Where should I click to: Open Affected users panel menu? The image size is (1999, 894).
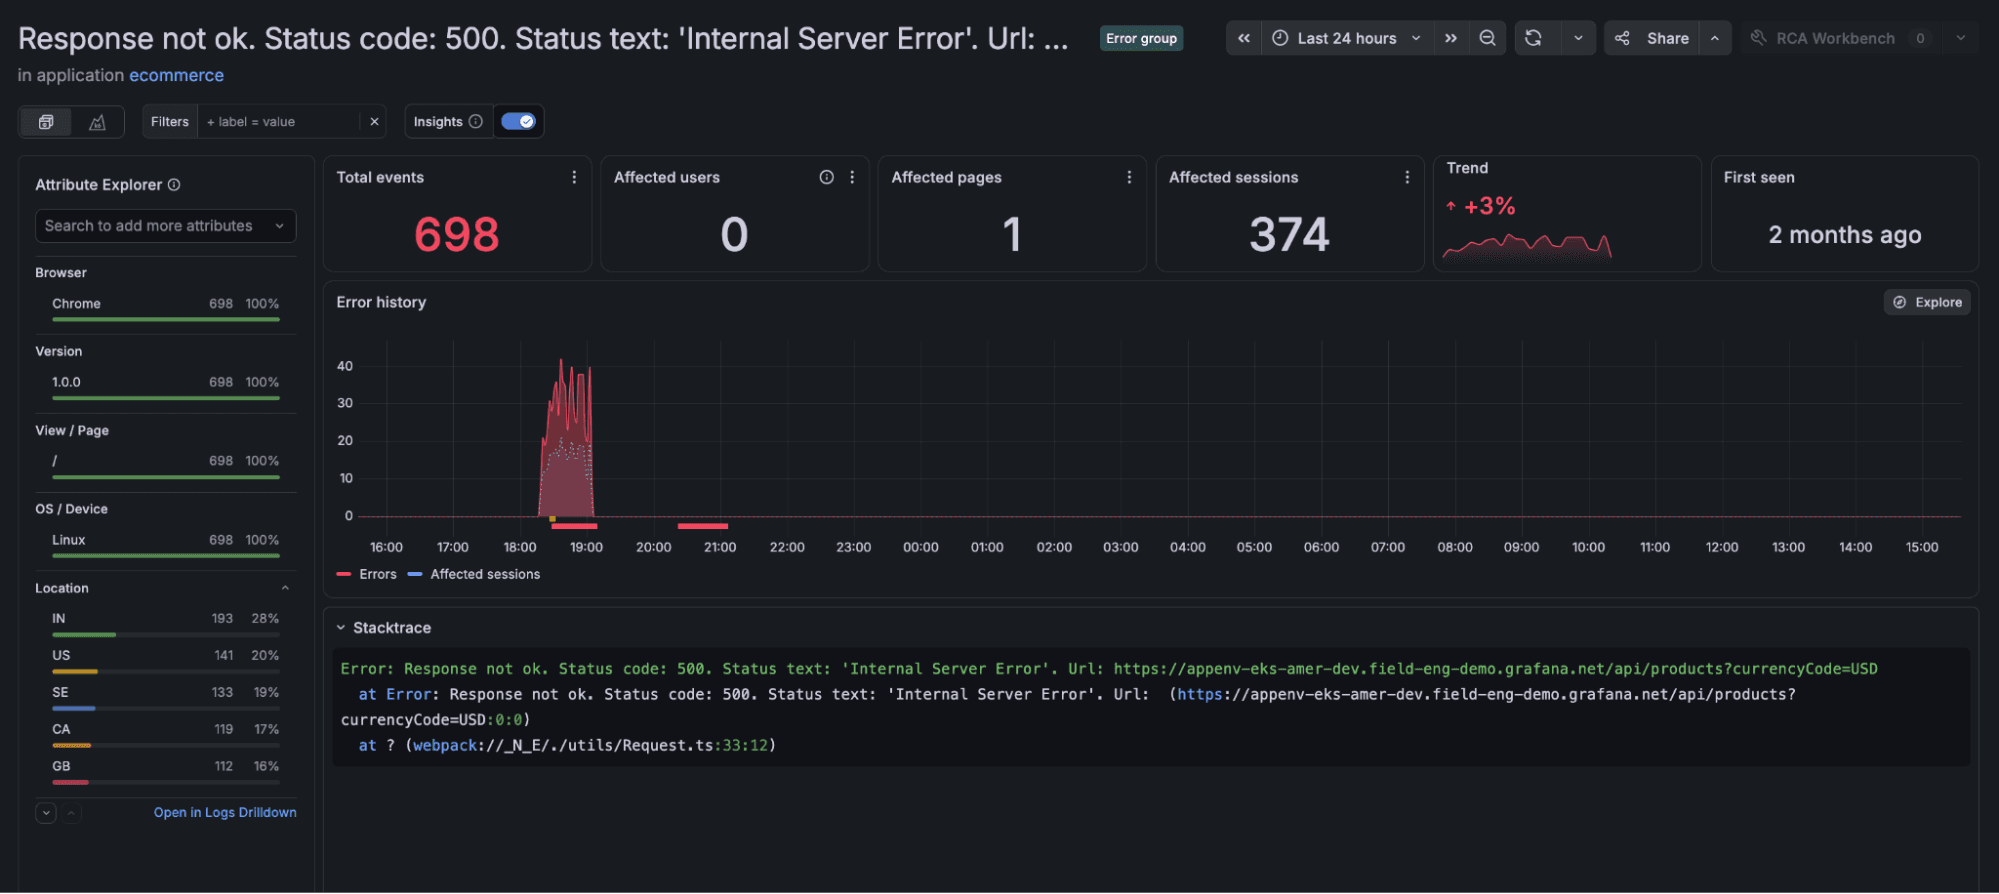click(852, 177)
